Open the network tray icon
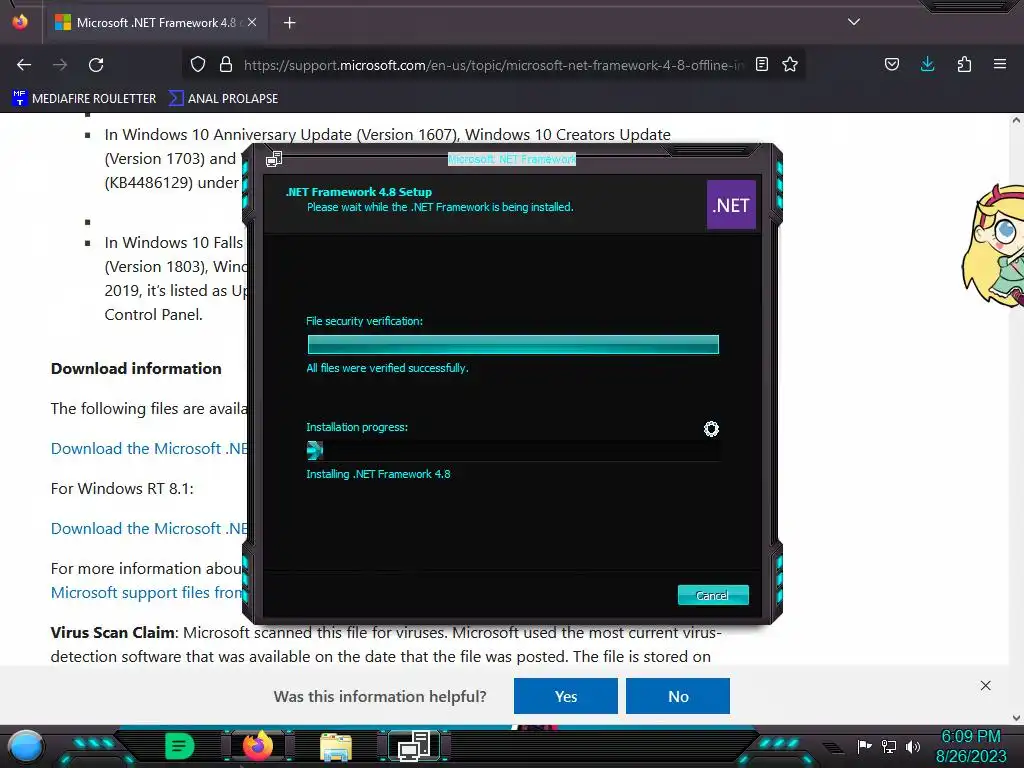1024x768 pixels. click(x=889, y=746)
